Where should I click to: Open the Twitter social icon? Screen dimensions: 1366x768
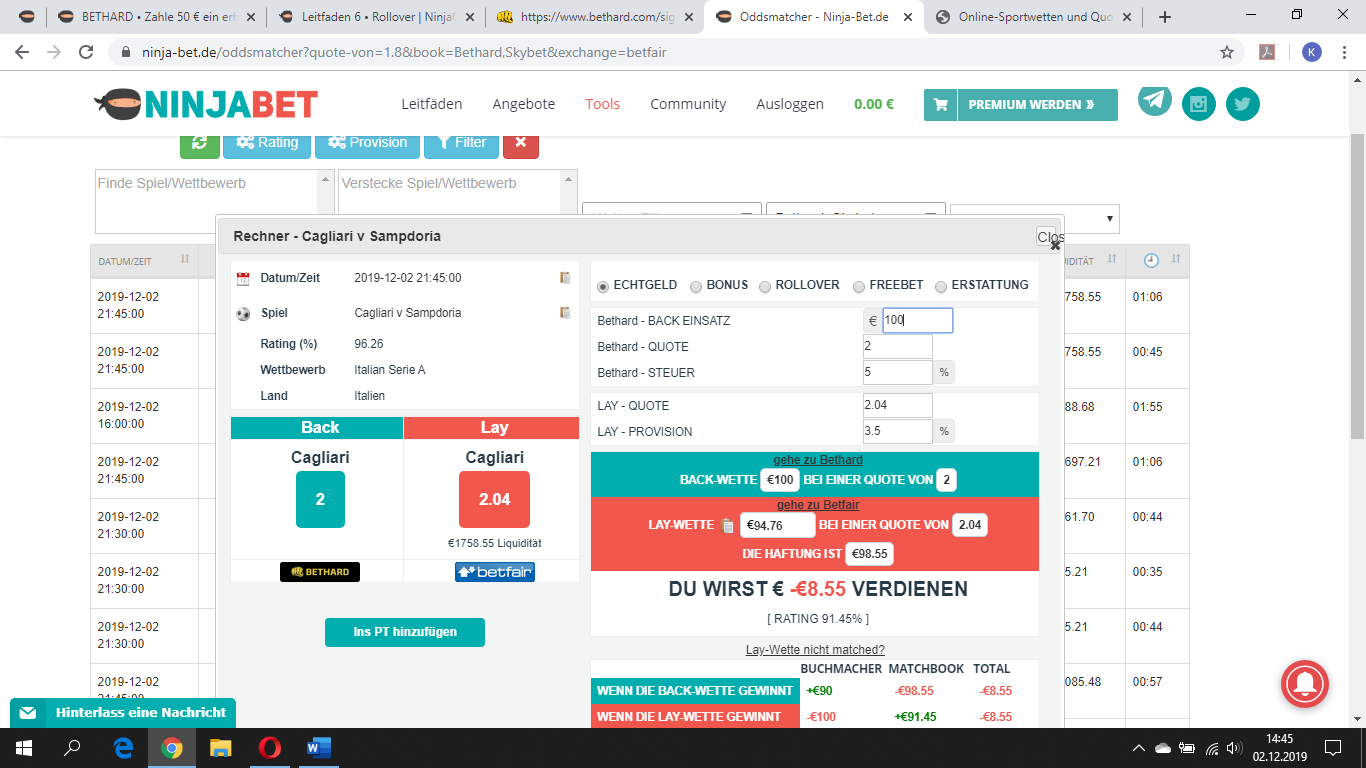[1243, 104]
